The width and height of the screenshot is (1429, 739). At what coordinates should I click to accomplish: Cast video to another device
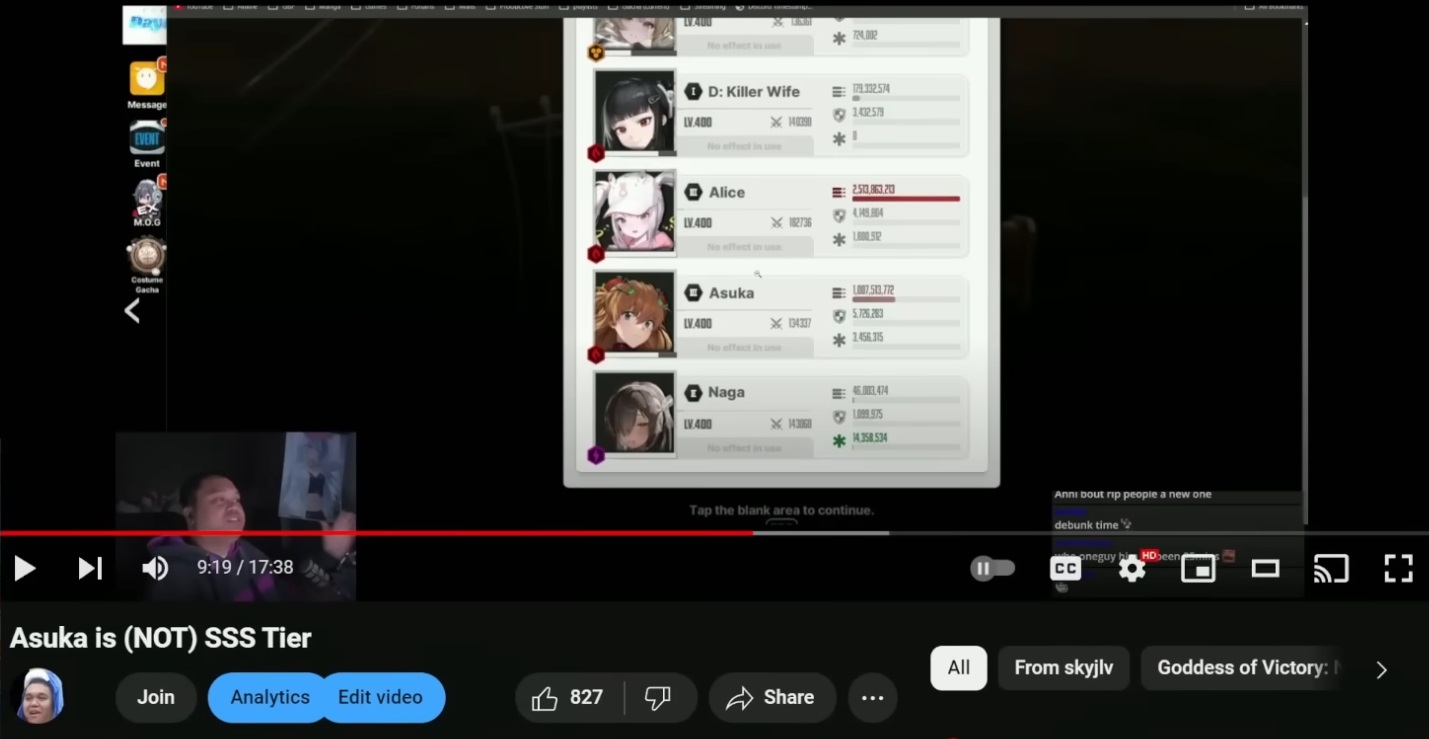click(1331, 568)
